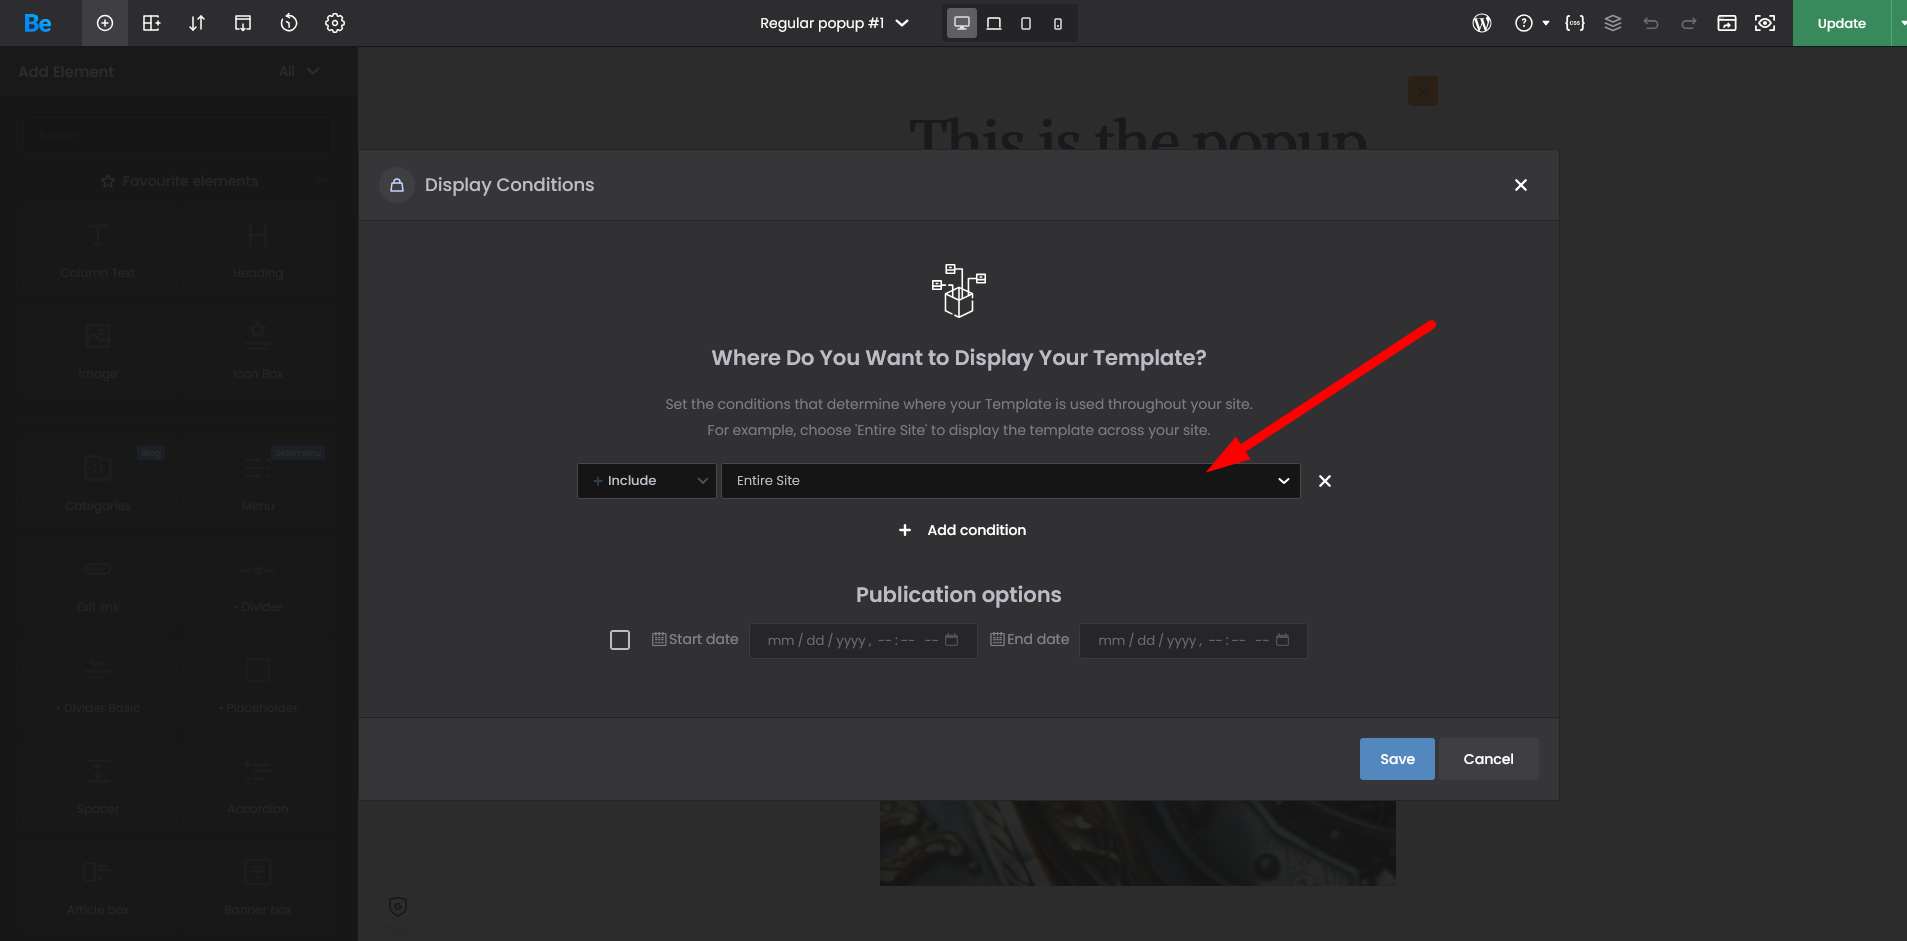Open the settings gear in top toolbar
This screenshot has height=941, width=1907.
pos(335,23)
